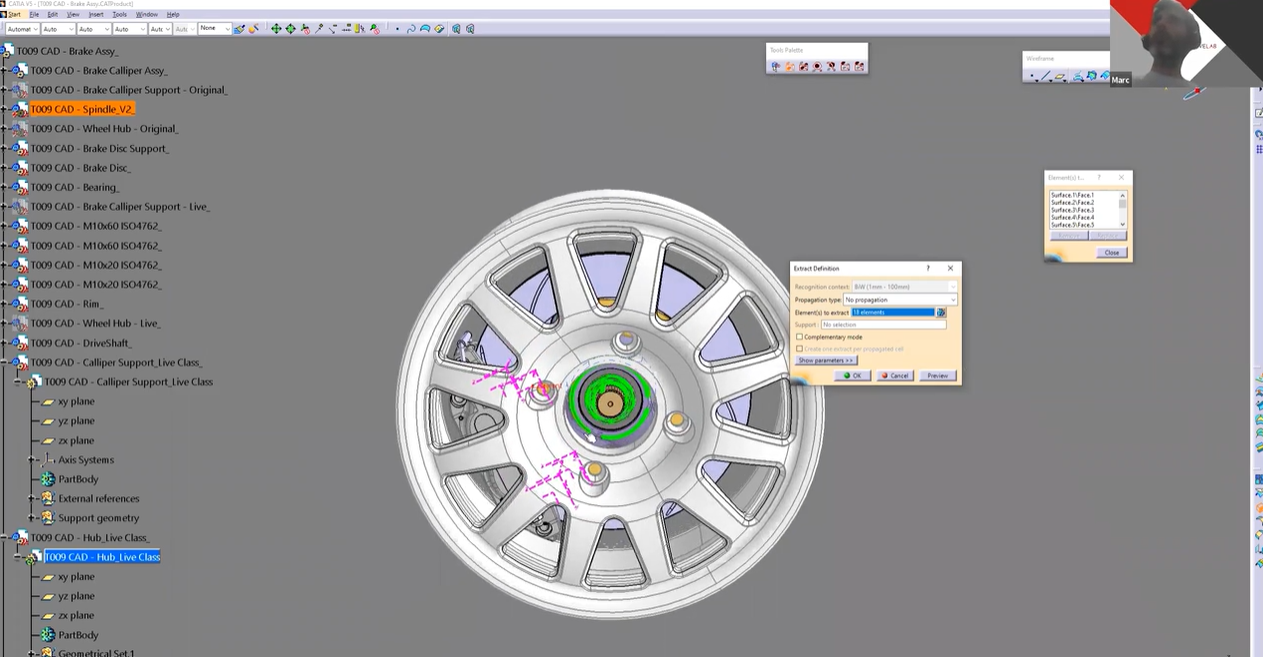
Task: Click the first green compass move icon
Action: point(277,29)
